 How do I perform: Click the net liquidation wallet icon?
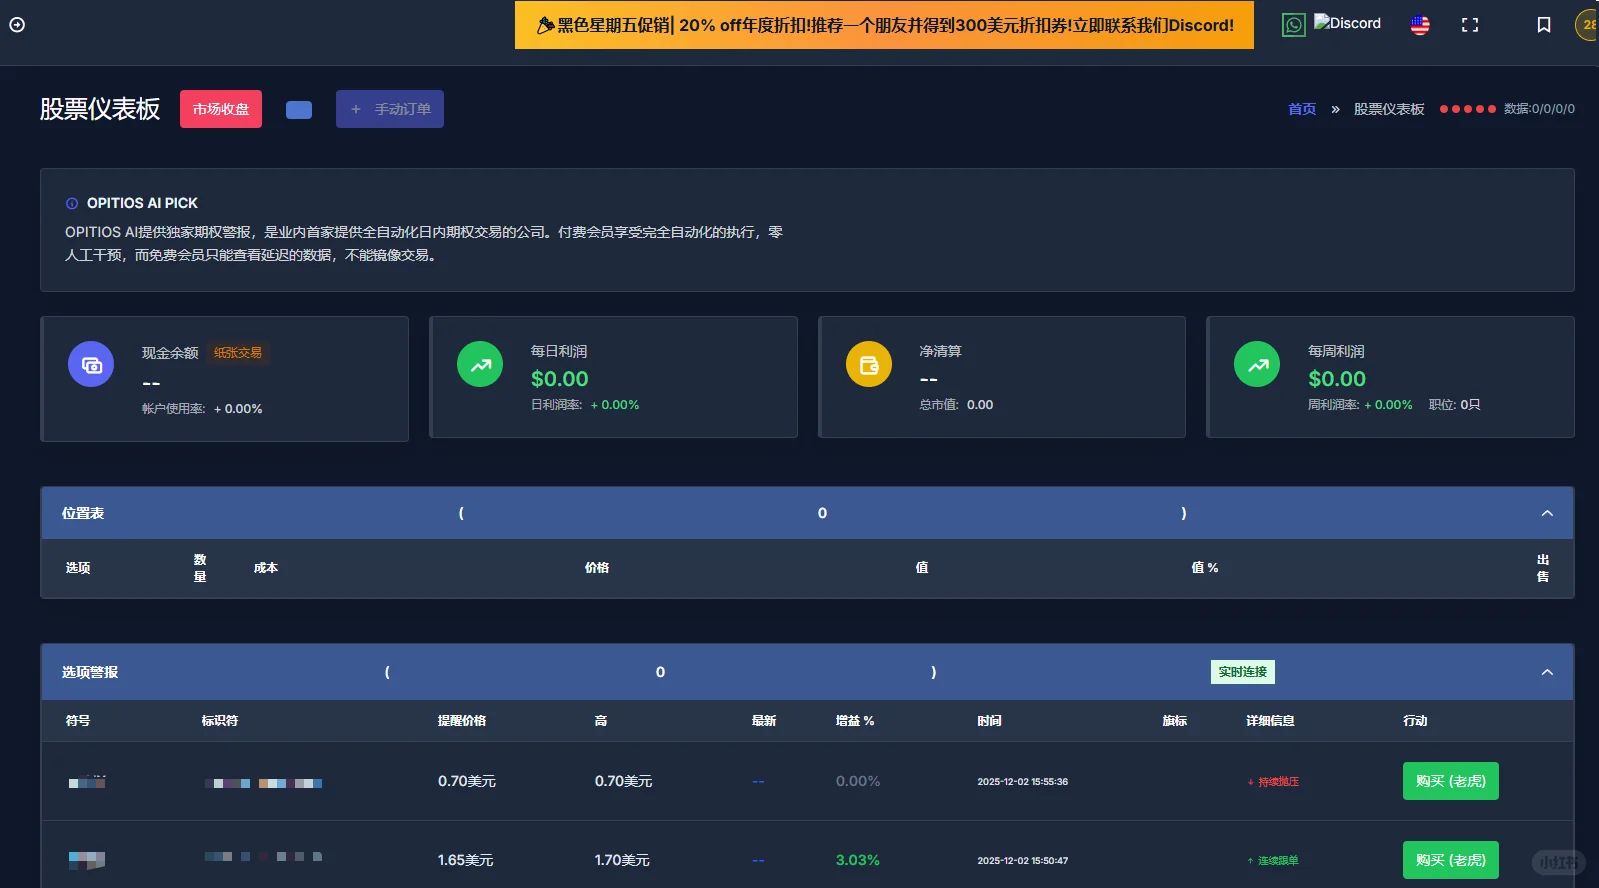coord(869,364)
